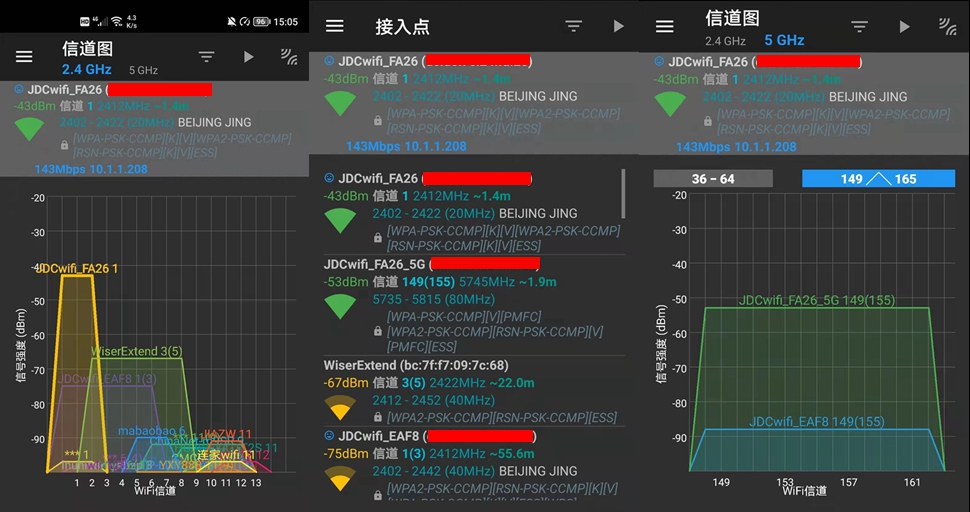Tap play scan icon in 2.4 GHz channel graph screen

(x=249, y=57)
